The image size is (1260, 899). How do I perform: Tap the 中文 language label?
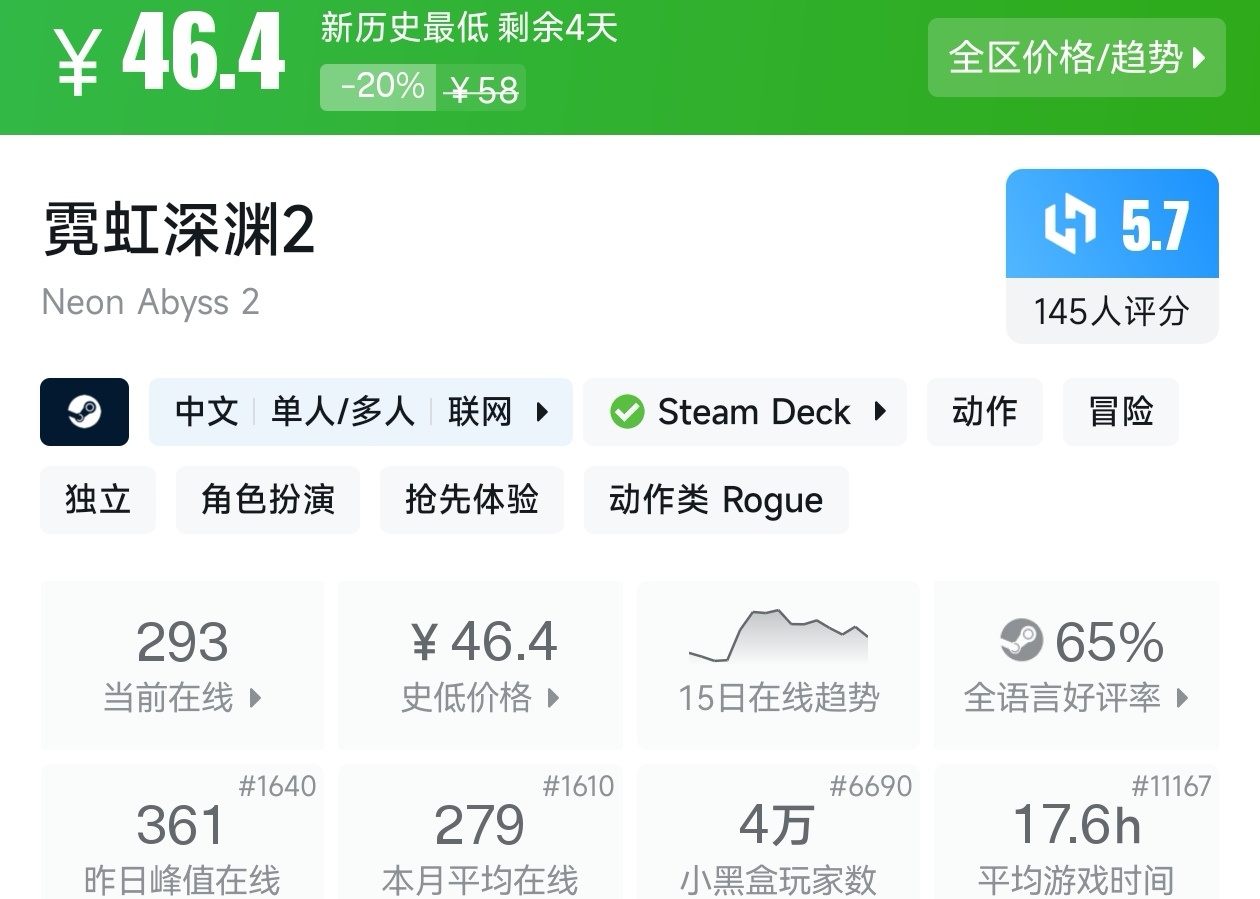tap(206, 412)
